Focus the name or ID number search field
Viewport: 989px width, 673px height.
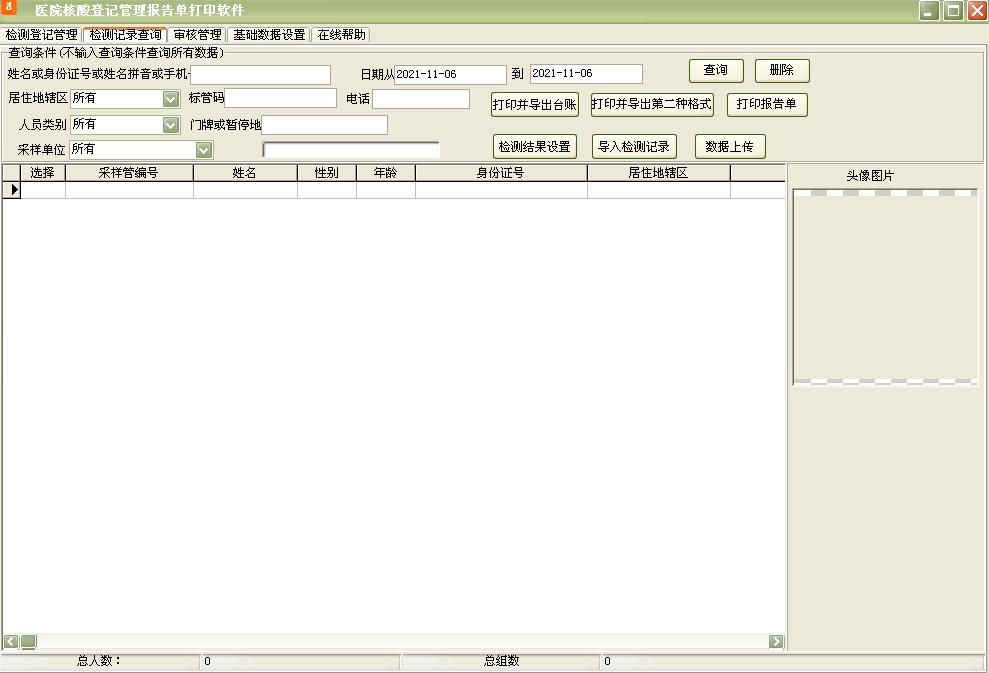coord(260,74)
